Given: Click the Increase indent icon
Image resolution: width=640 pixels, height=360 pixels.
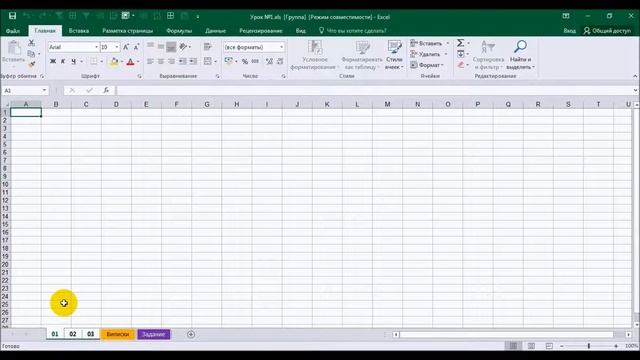Looking at the screenshot, I should click(193, 62).
